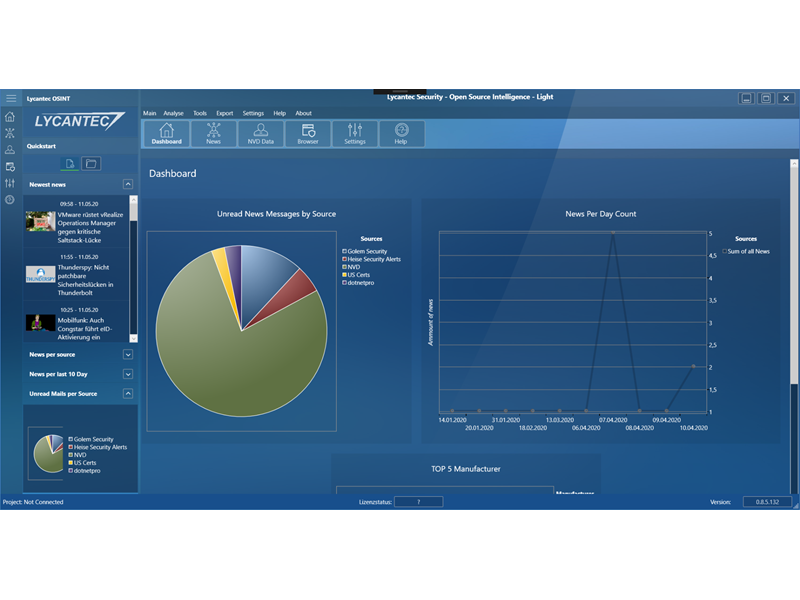Click Golem Security in sidebar Unread Mails legend
This screenshot has height=600, width=800.
pos(91,439)
